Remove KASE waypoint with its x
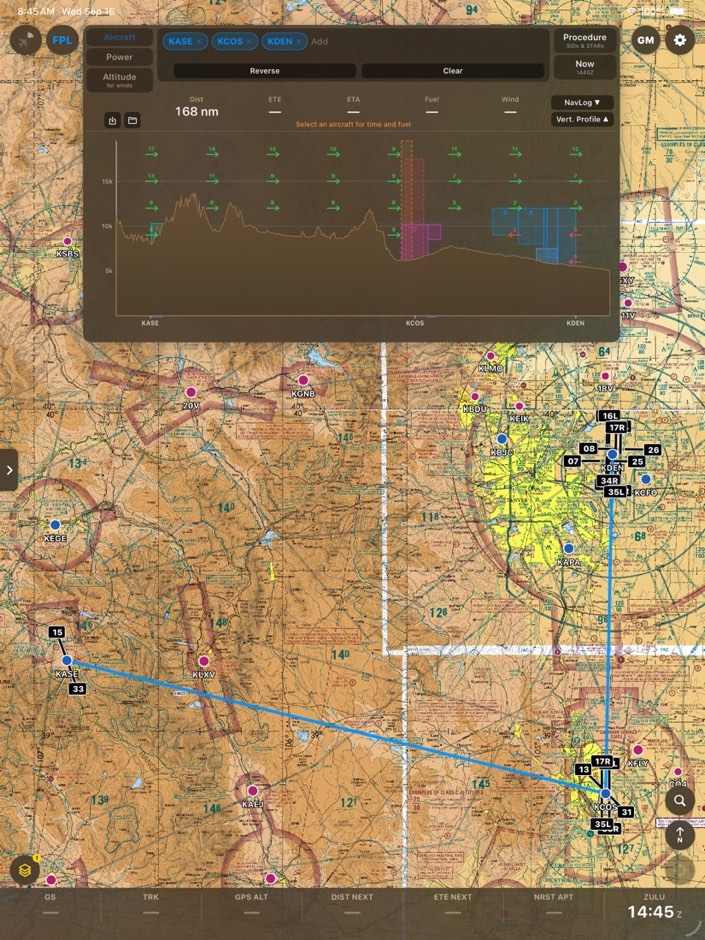 (198, 41)
